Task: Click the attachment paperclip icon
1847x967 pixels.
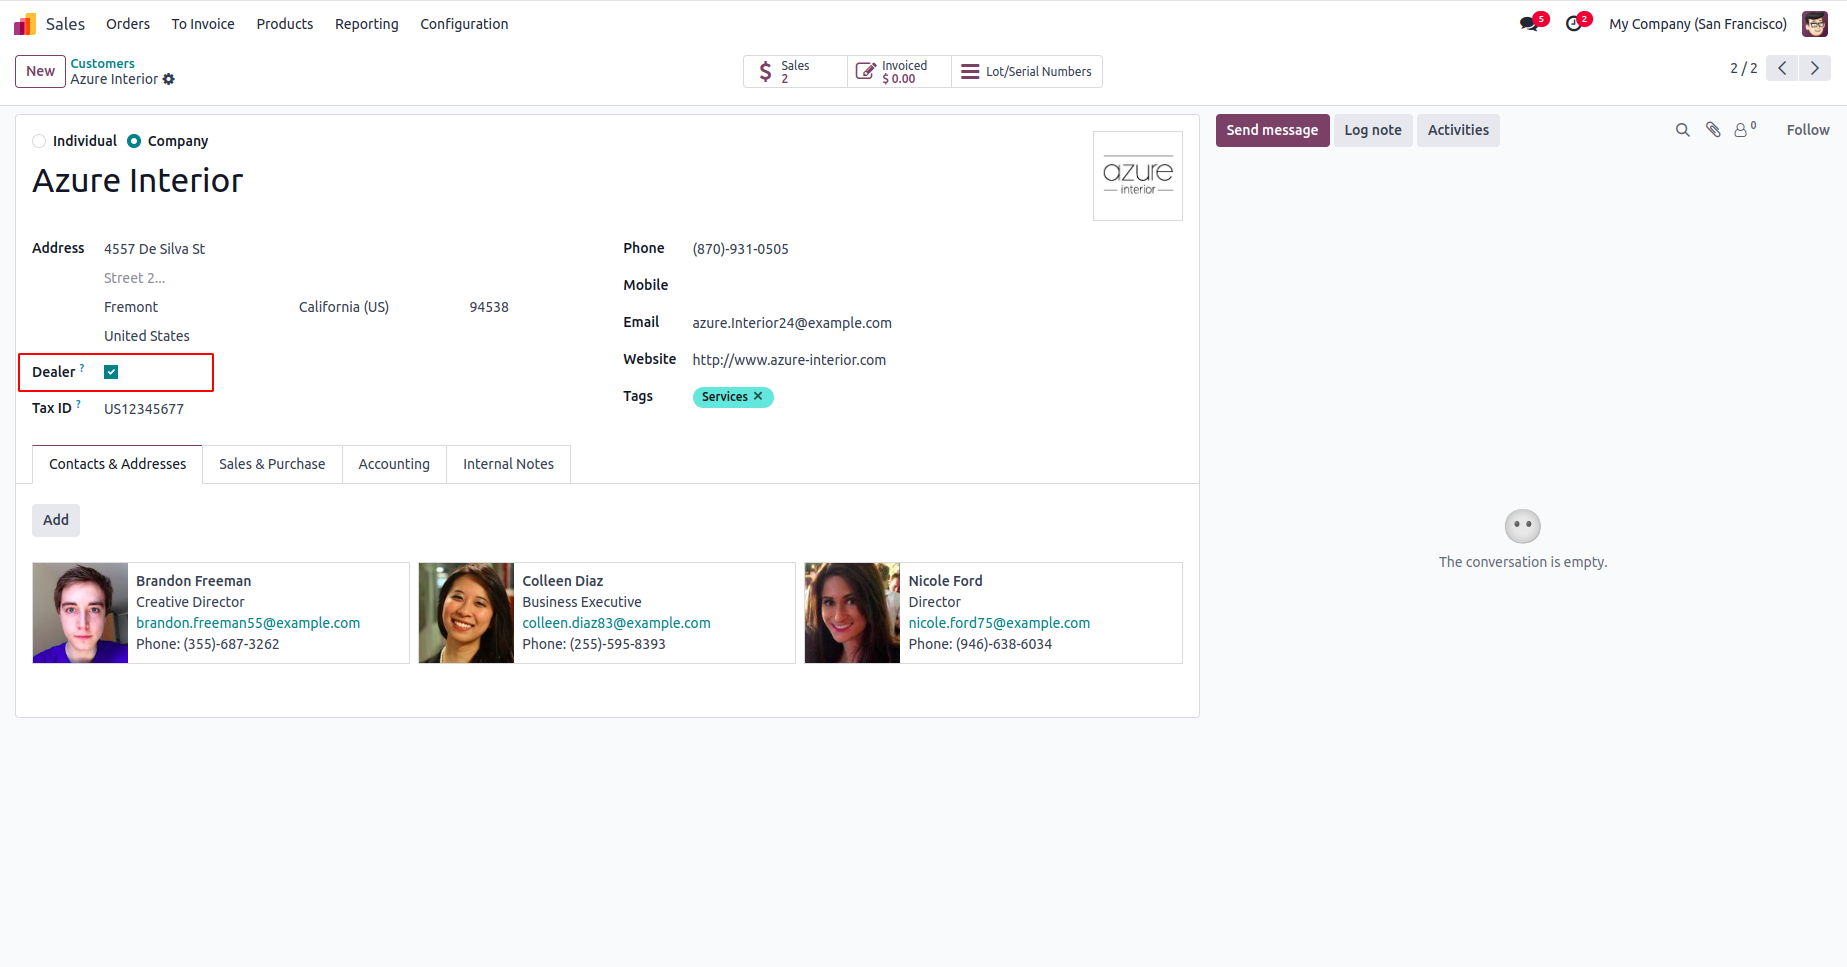Action: pyautogui.click(x=1713, y=130)
